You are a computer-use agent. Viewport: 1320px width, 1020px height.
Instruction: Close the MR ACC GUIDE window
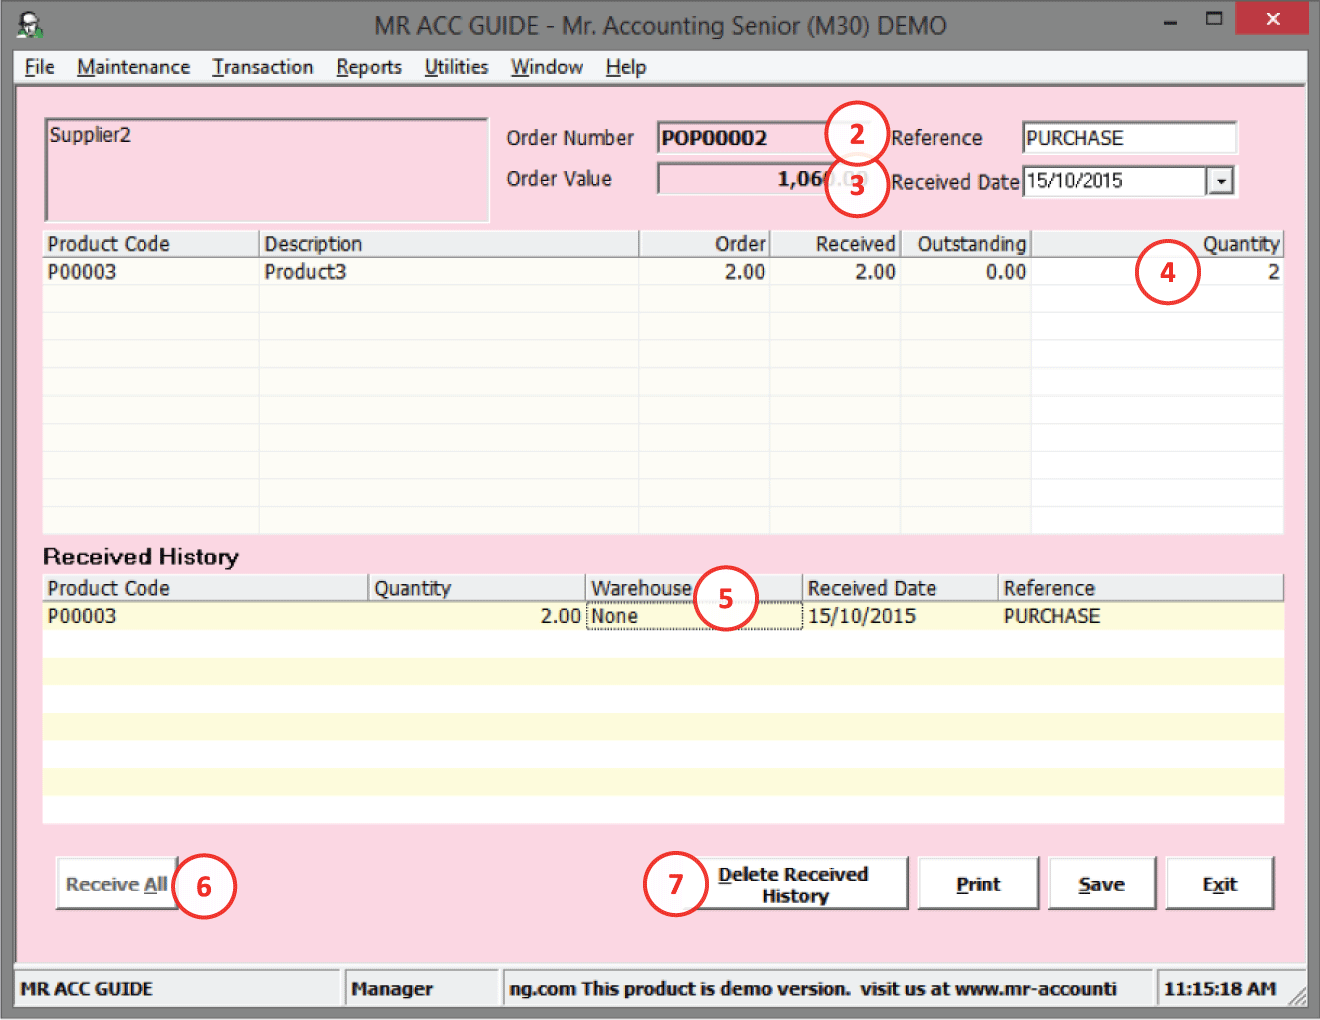click(x=1272, y=19)
